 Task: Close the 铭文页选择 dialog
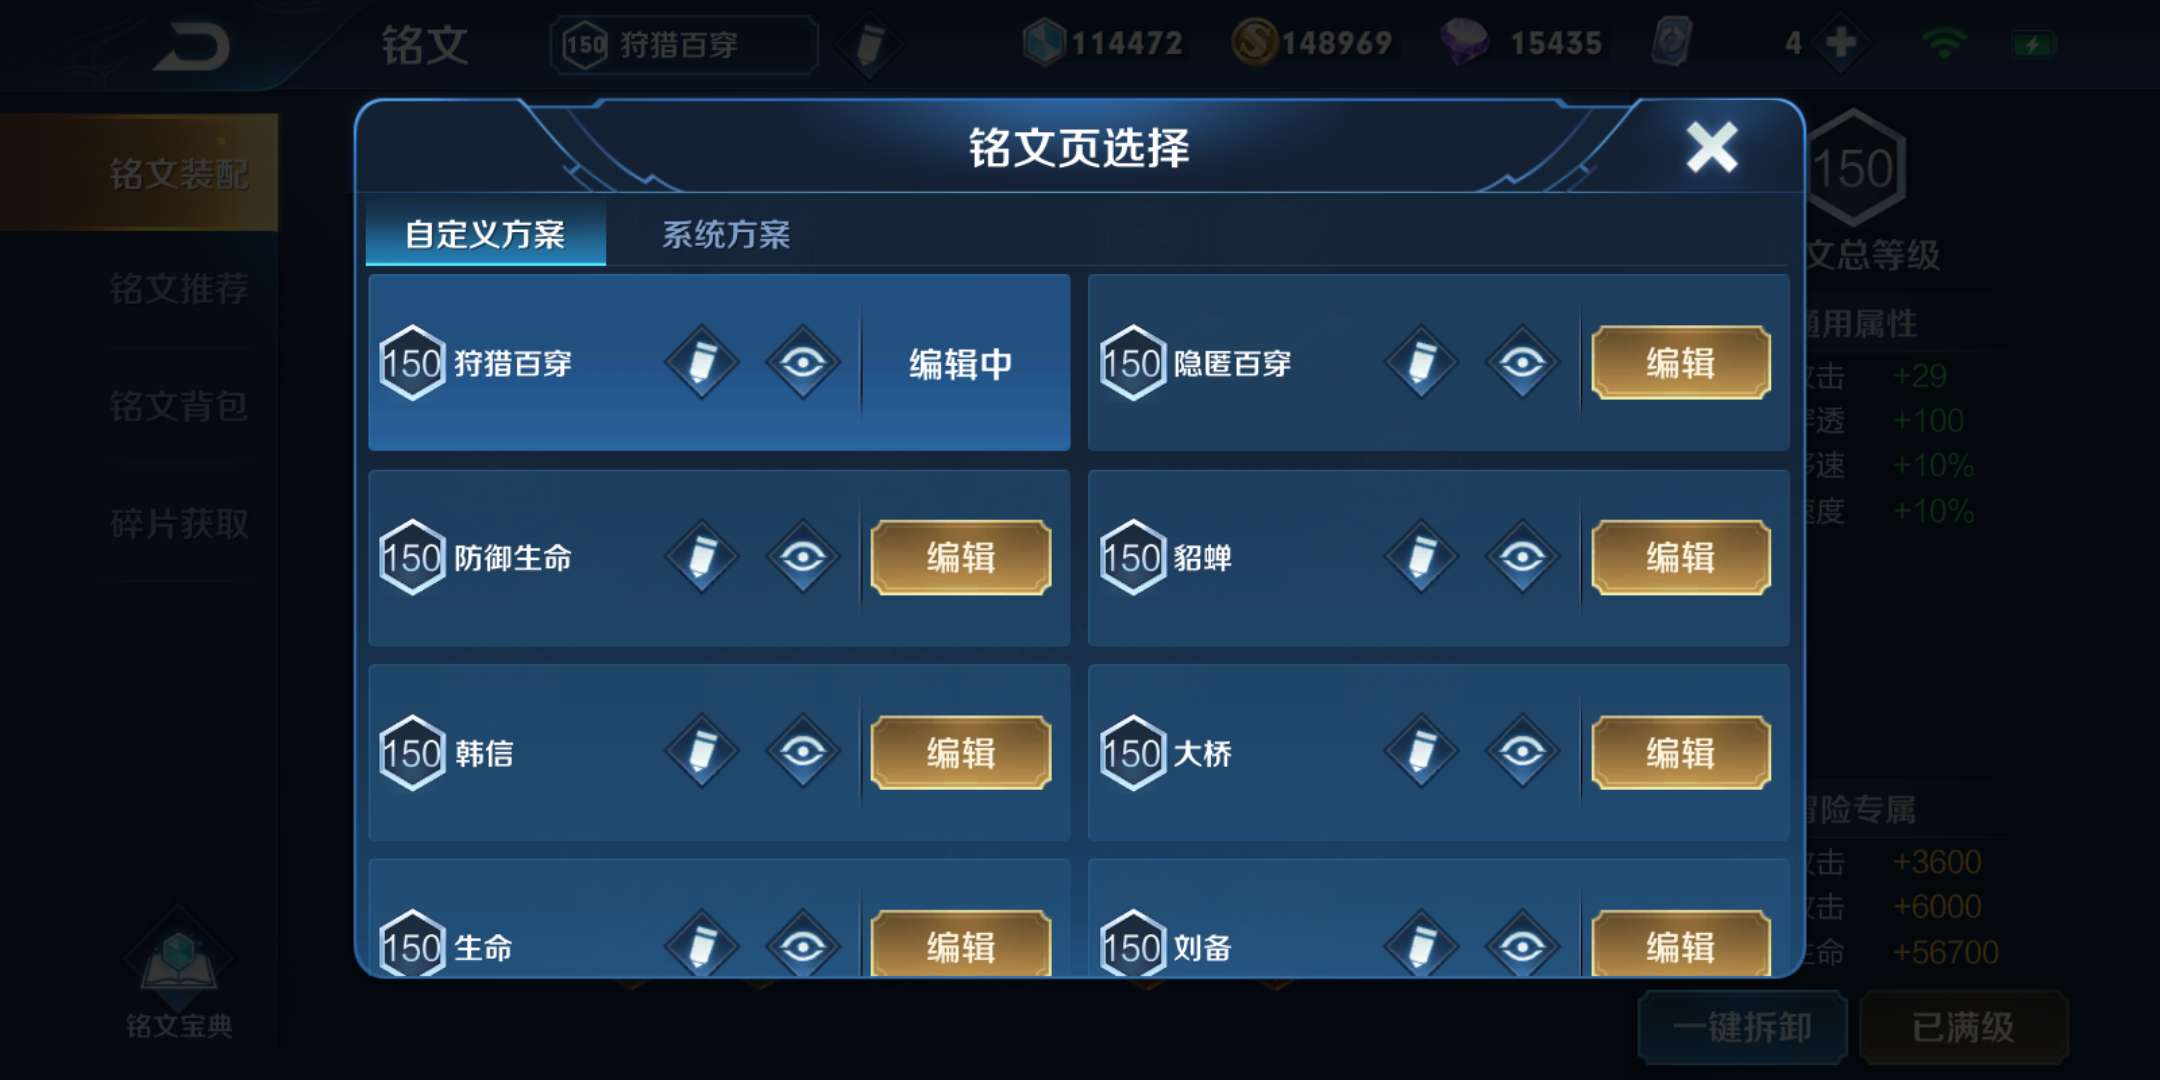coord(1712,148)
